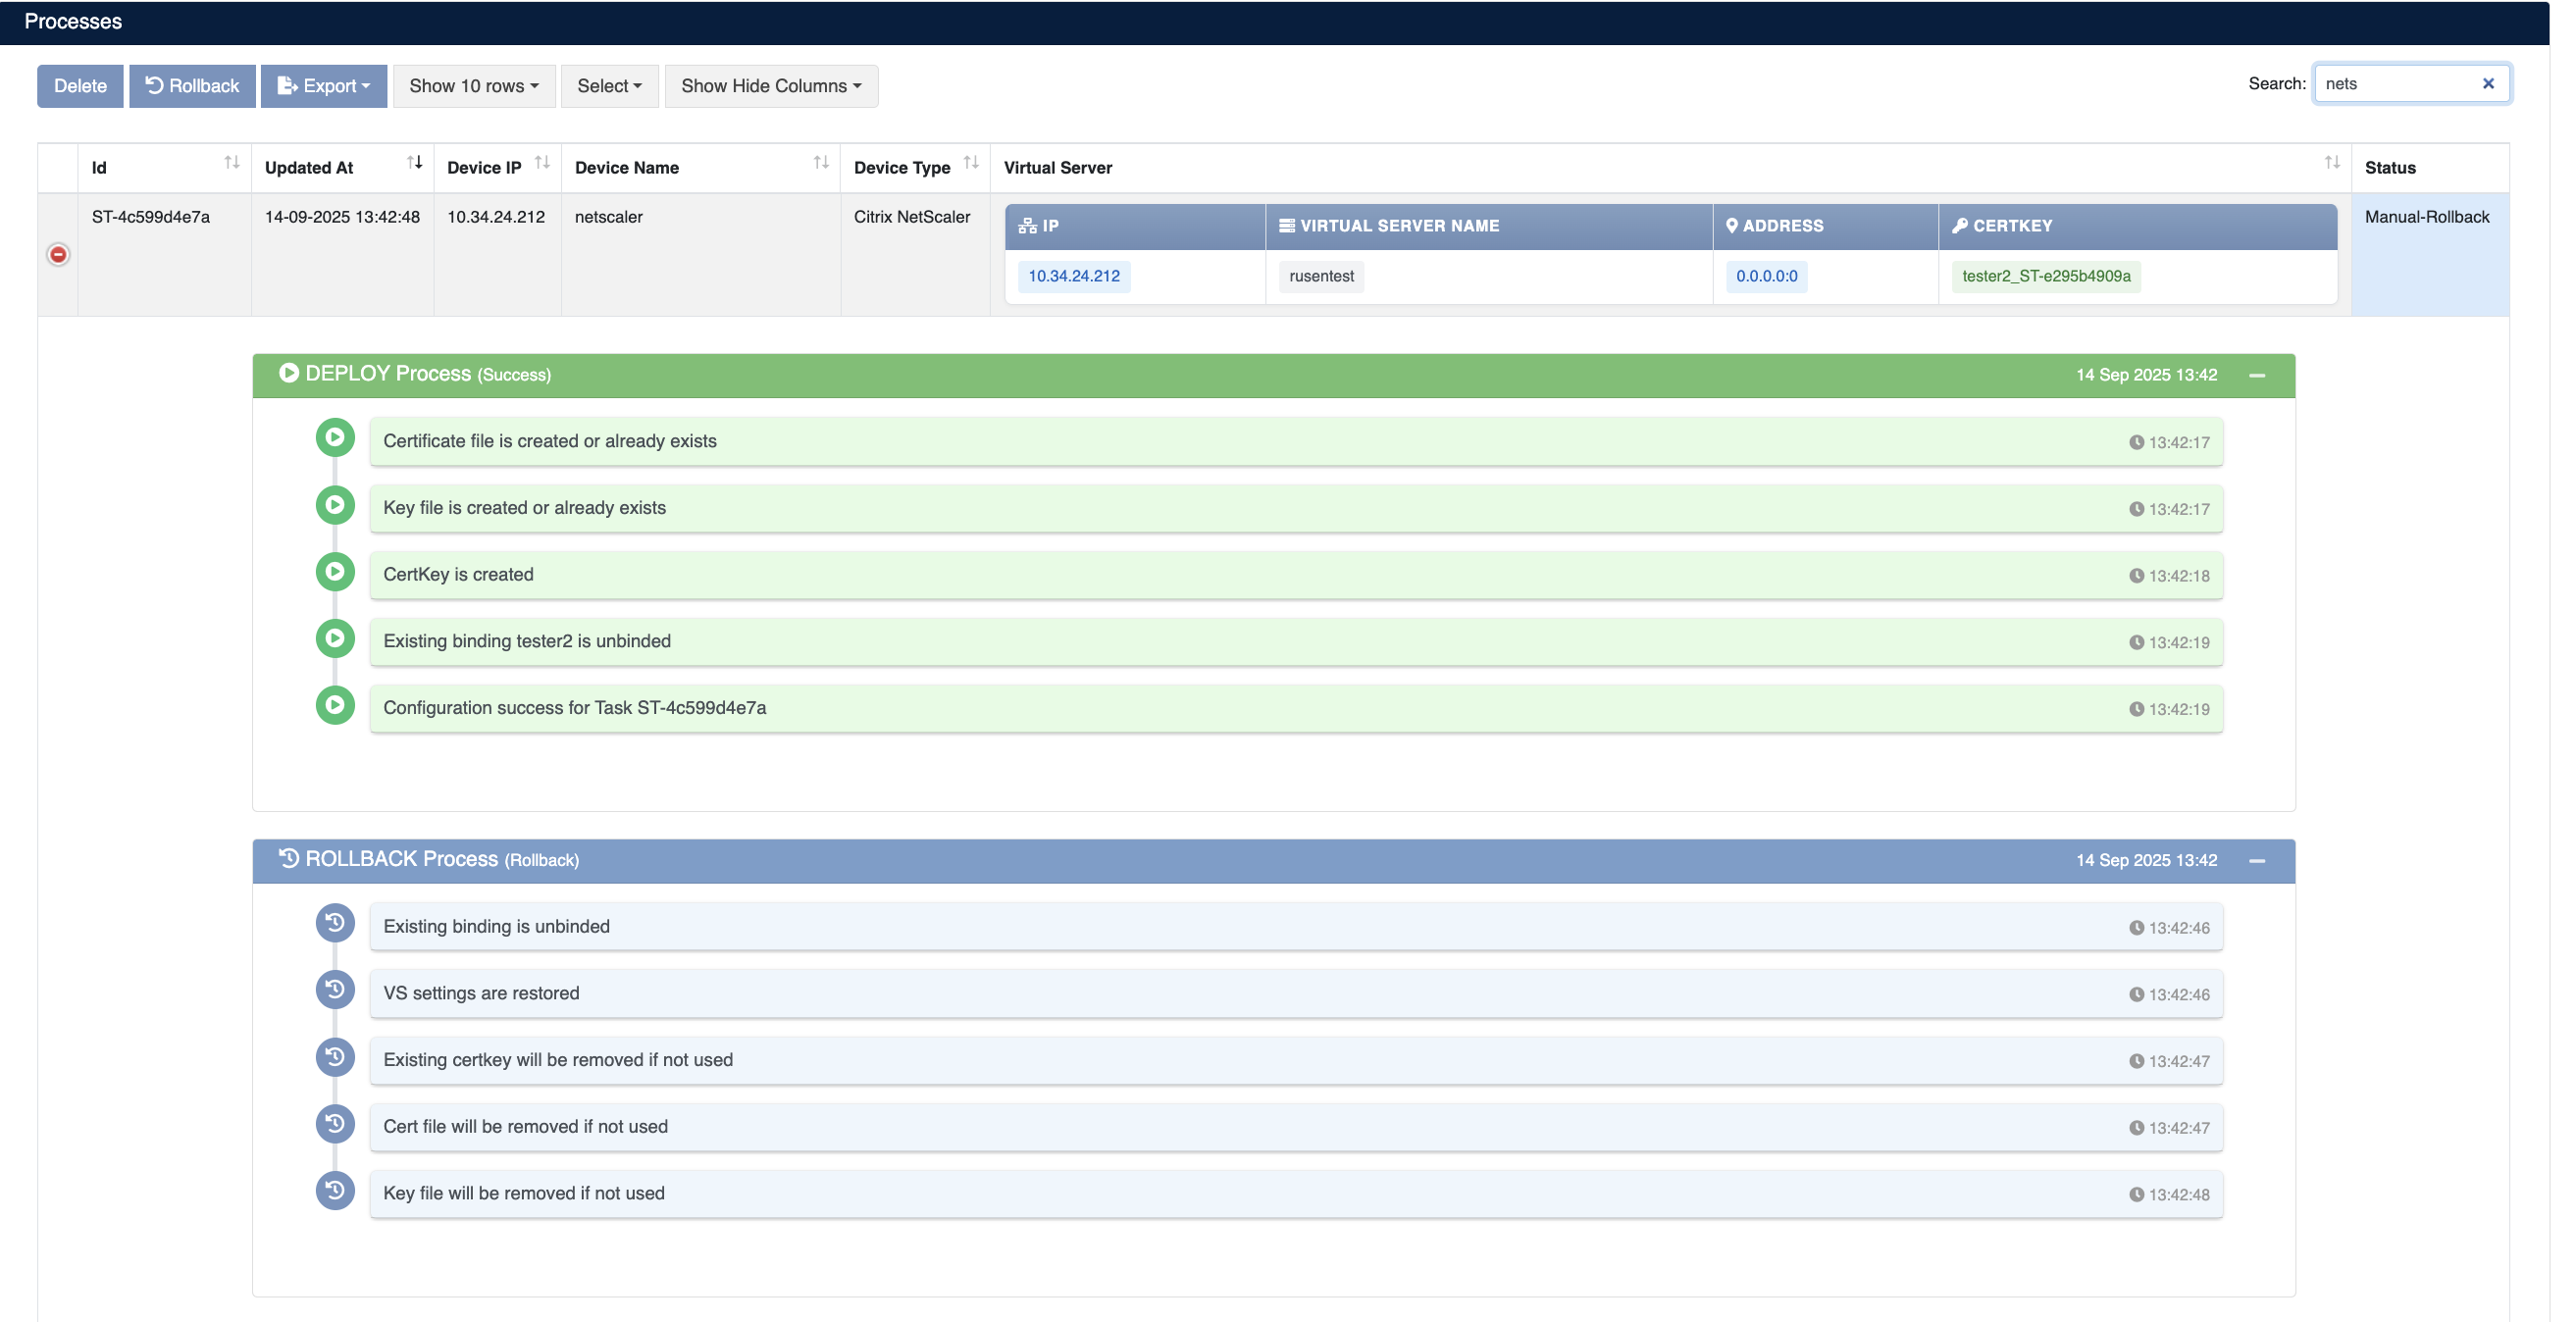The height and width of the screenshot is (1322, 2576).
Task: Sort table by Id column
Action: (x=165, y=167)
